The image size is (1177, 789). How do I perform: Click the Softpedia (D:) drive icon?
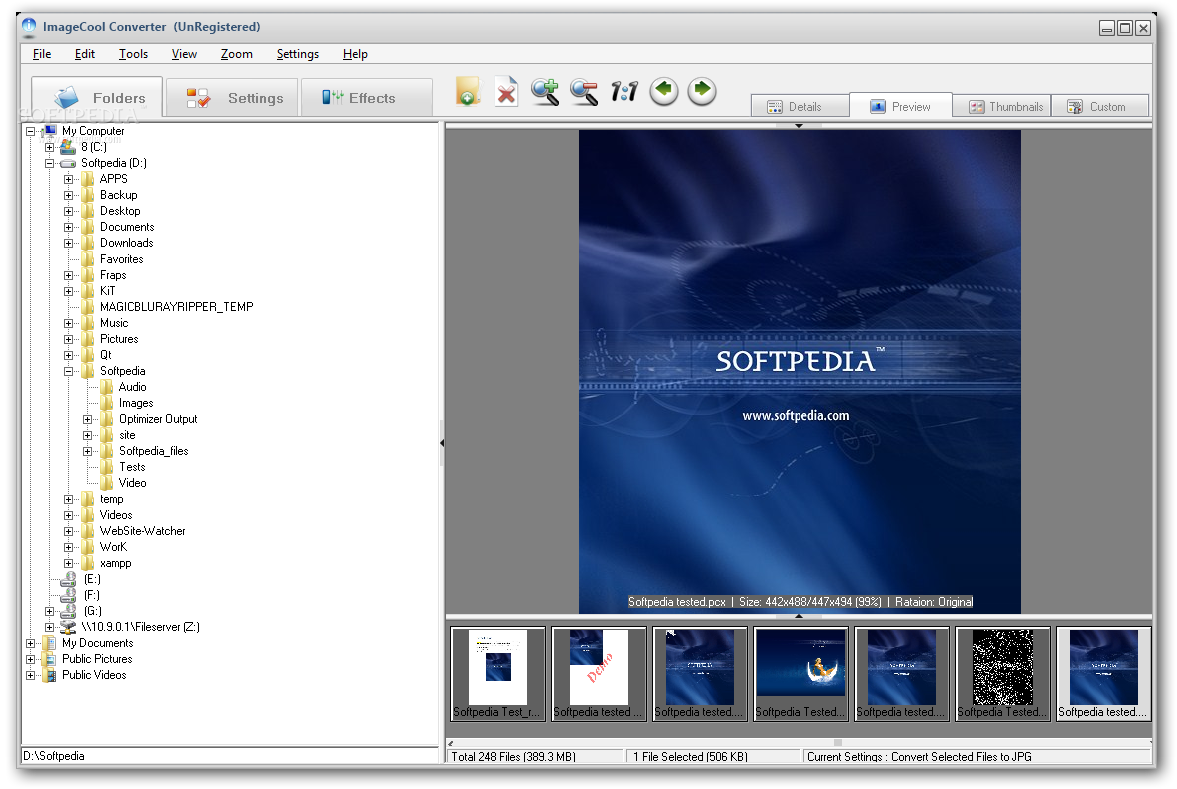tap(68, 163)
